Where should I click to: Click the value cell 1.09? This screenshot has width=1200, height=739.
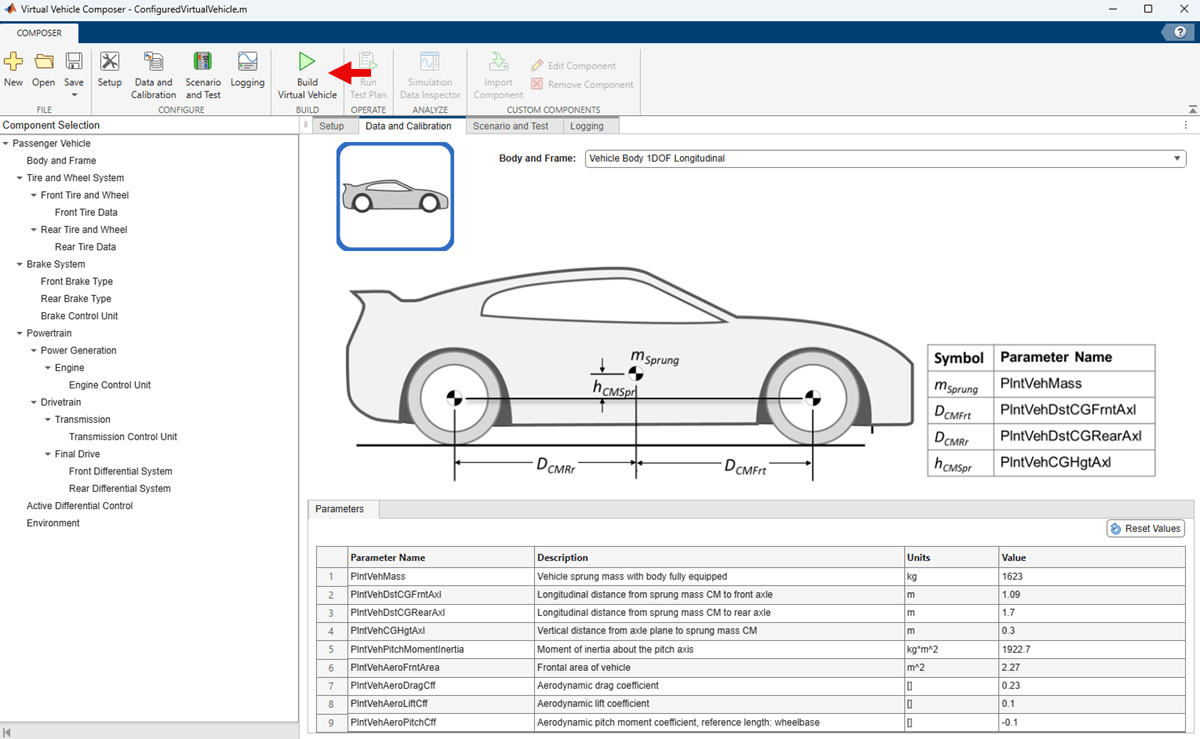[1094, 594]
